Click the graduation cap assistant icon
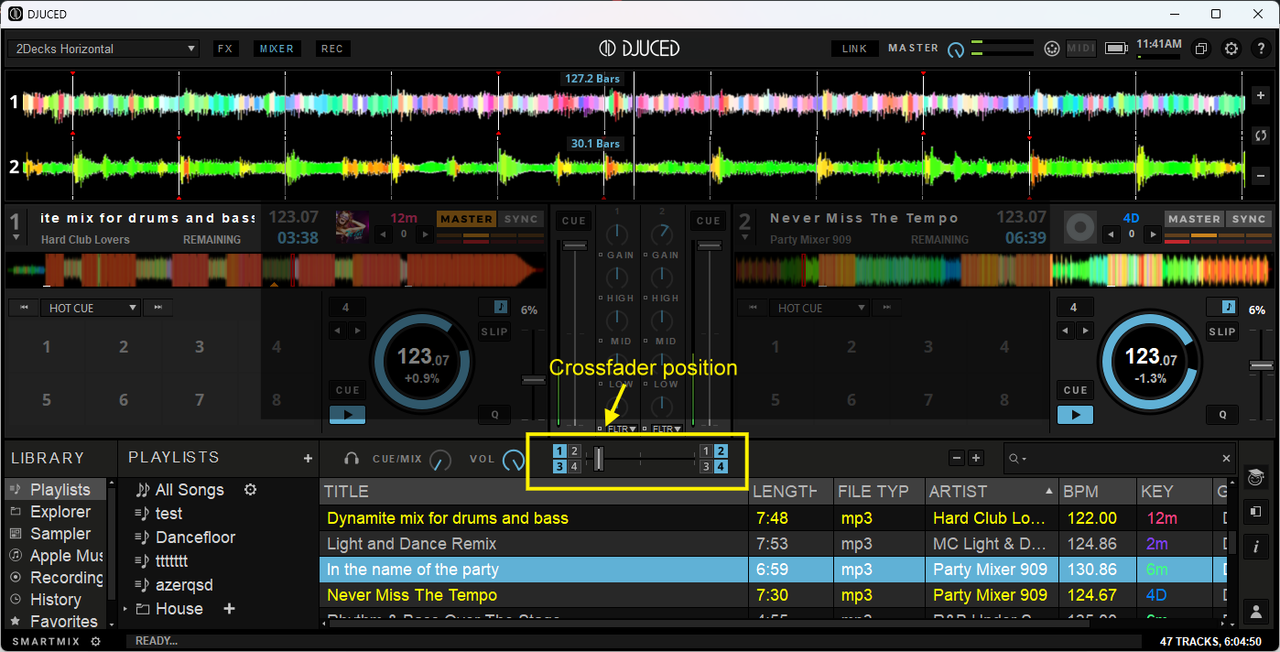Image resolution: width=1280 pixels, height=652 pixels. coord(1255,478)
